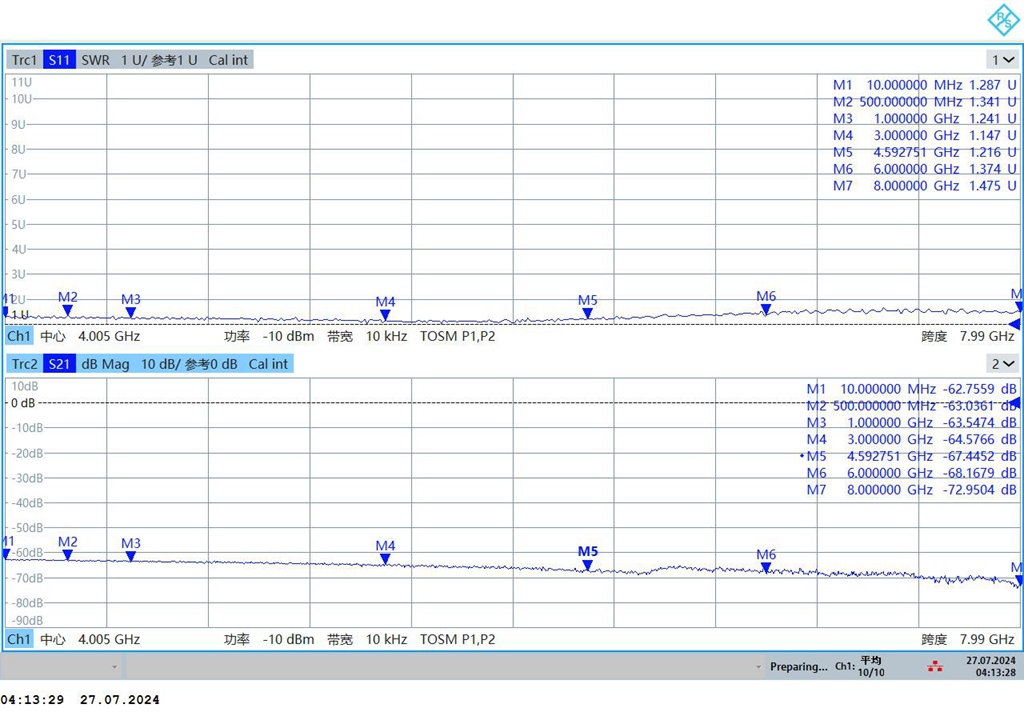Viewport: 1024px width, 720px height.
Task: Click the reference triangle at SWR right edge
Action: [x=1014, y=324]
